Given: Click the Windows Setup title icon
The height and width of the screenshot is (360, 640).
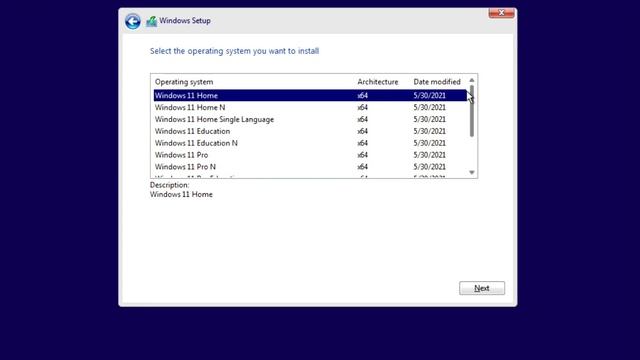Looking at the screenshot, I should pyautogui.click(x=151, y=21).
